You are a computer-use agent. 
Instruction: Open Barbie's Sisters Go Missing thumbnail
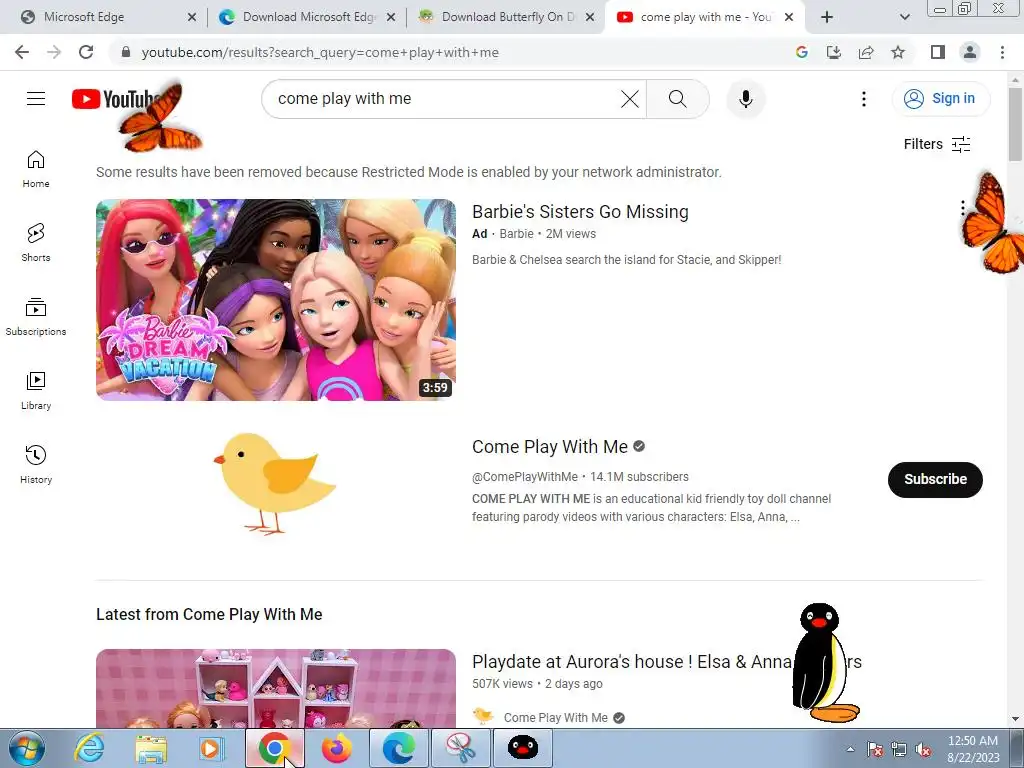[x=276, y=300]
